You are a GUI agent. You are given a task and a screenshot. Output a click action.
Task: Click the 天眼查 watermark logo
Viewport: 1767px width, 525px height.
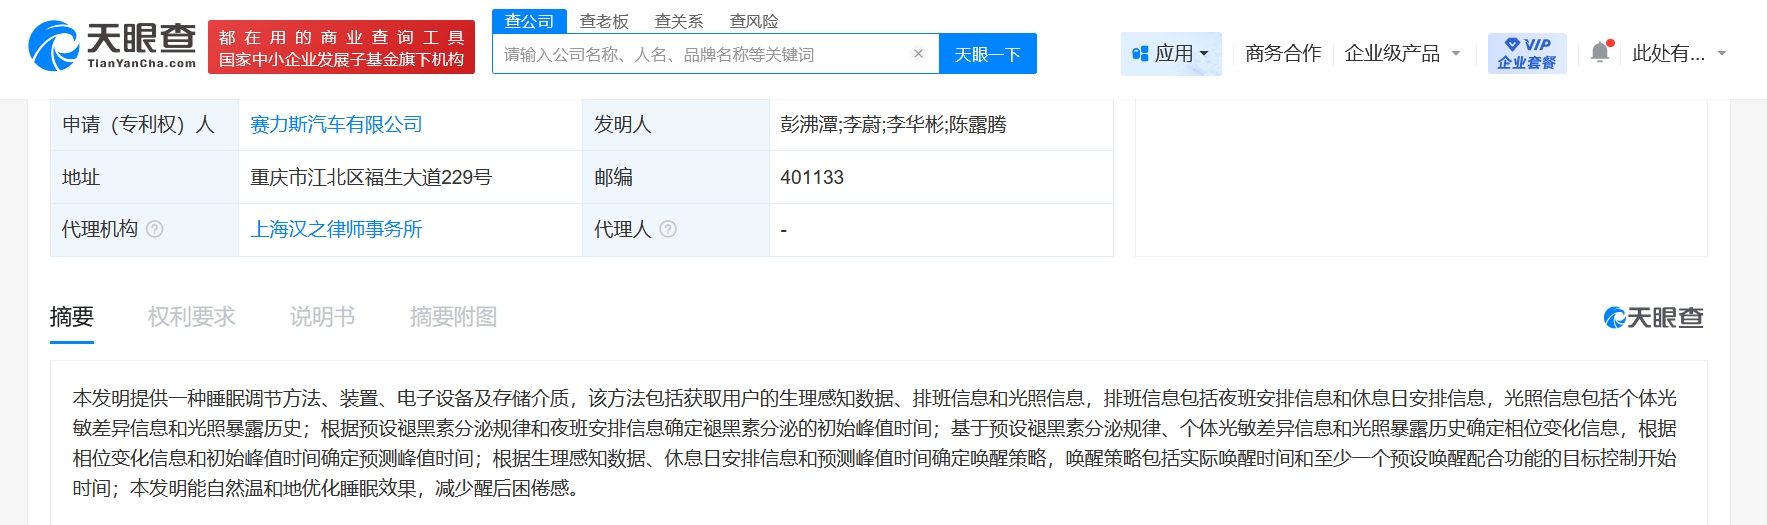tap(1653, 318)
